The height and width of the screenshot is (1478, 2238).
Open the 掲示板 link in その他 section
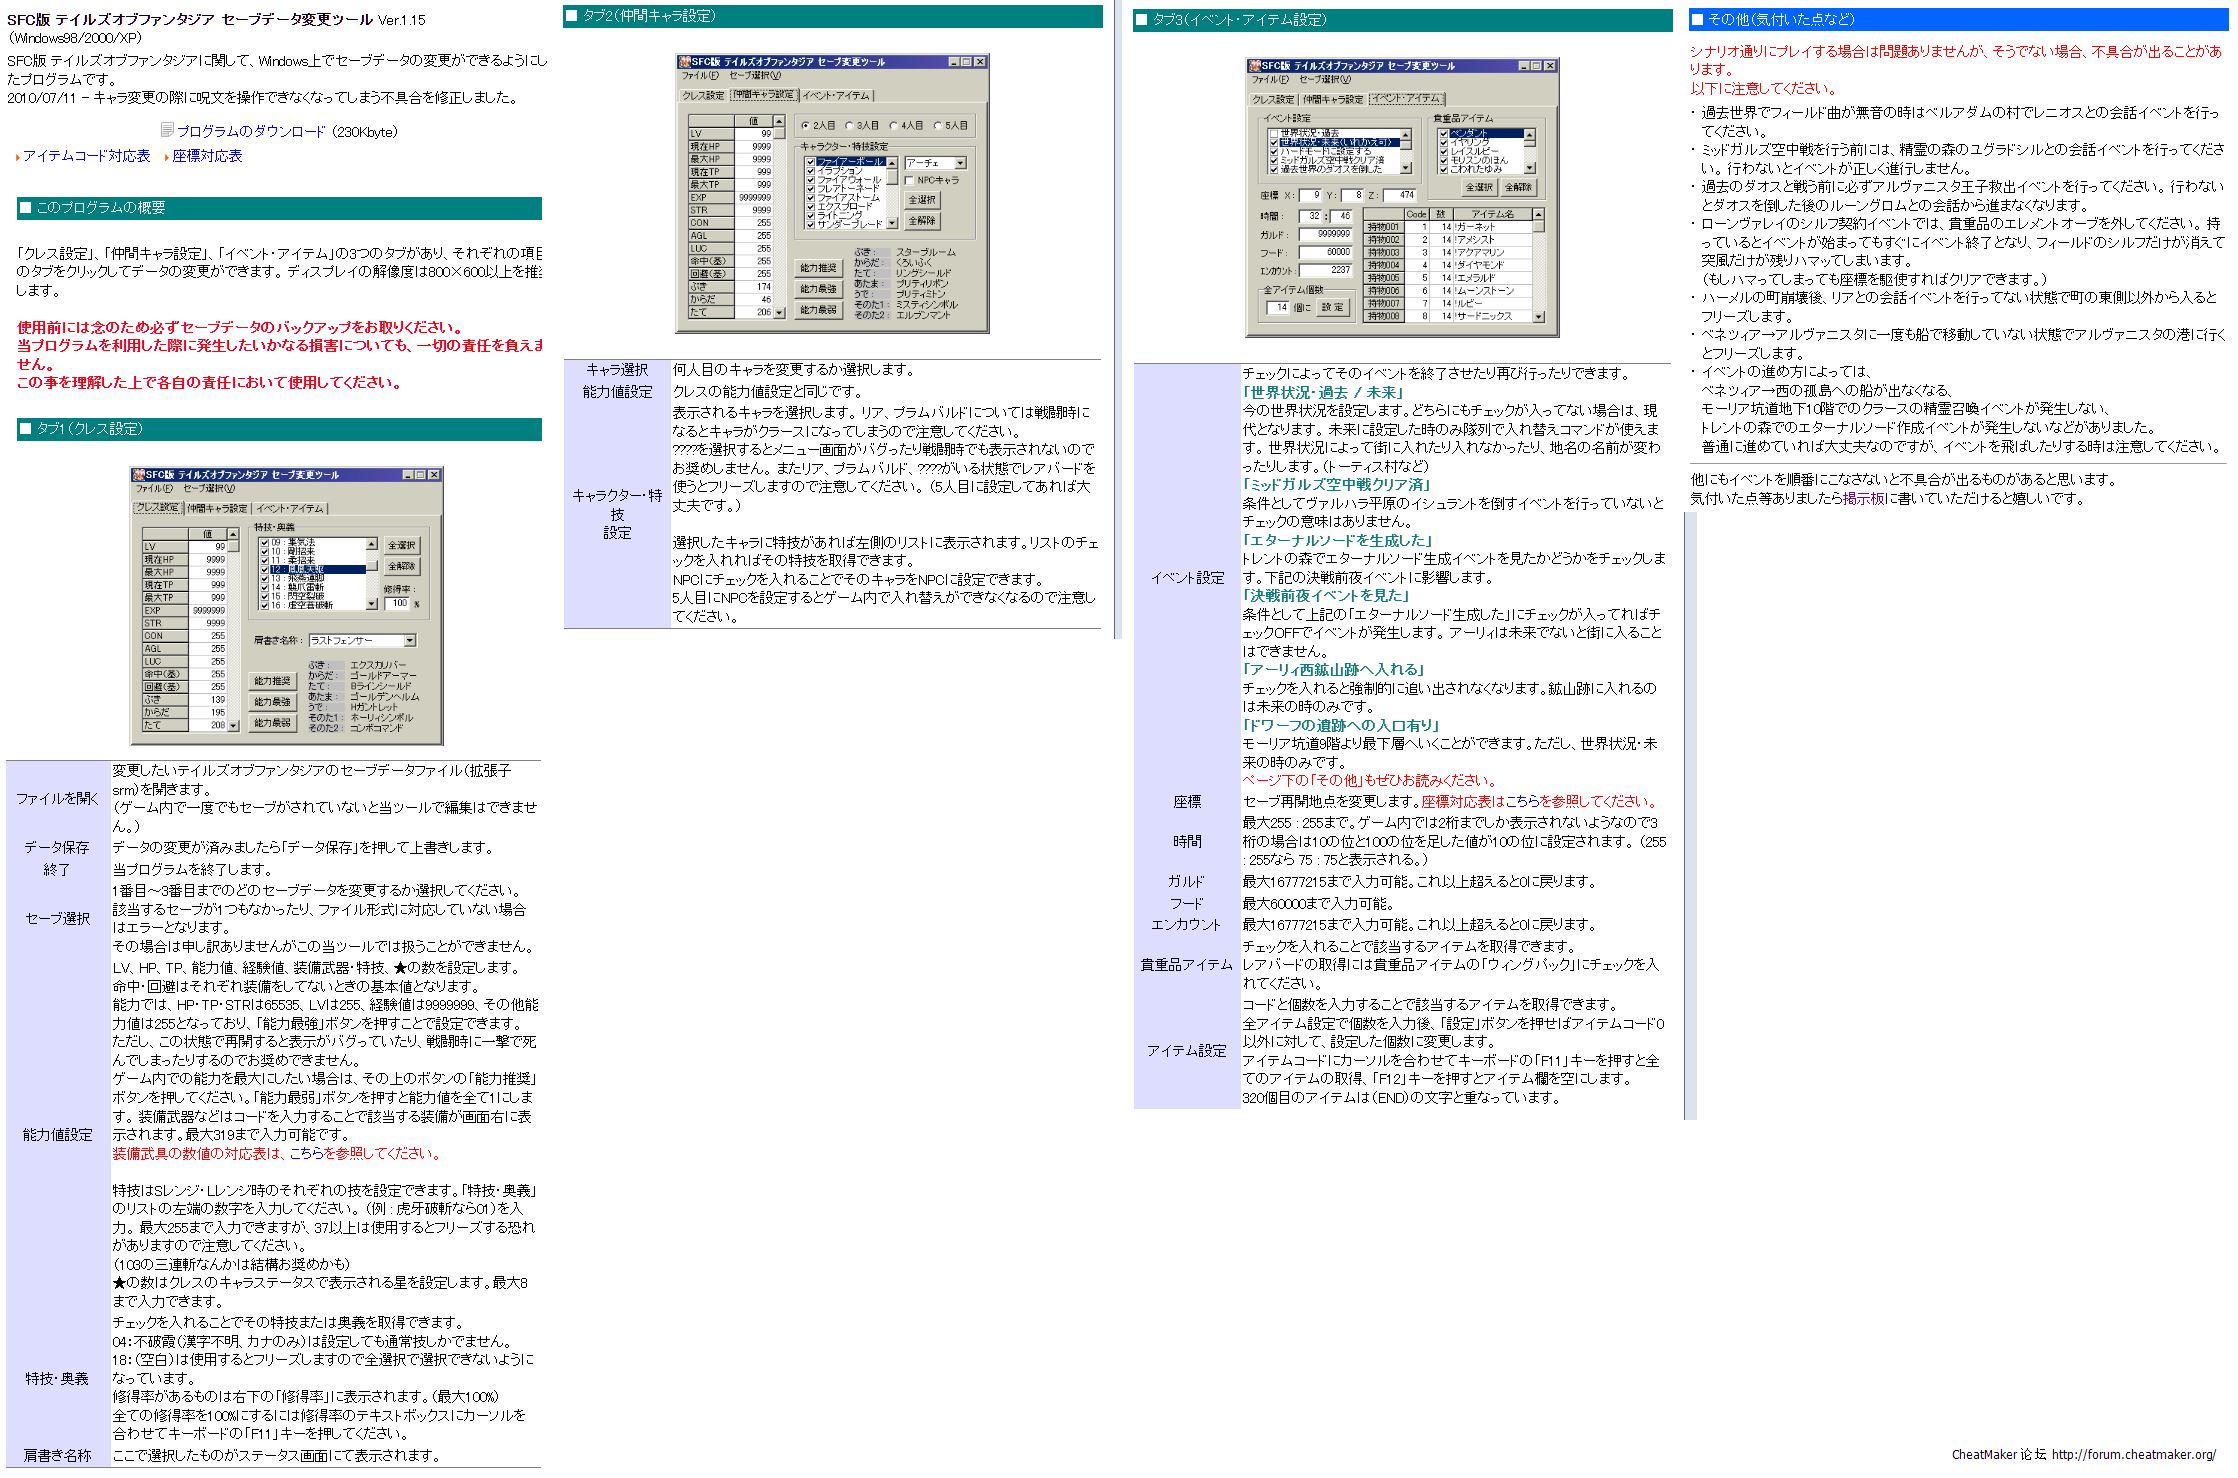tap(1864, 498)
